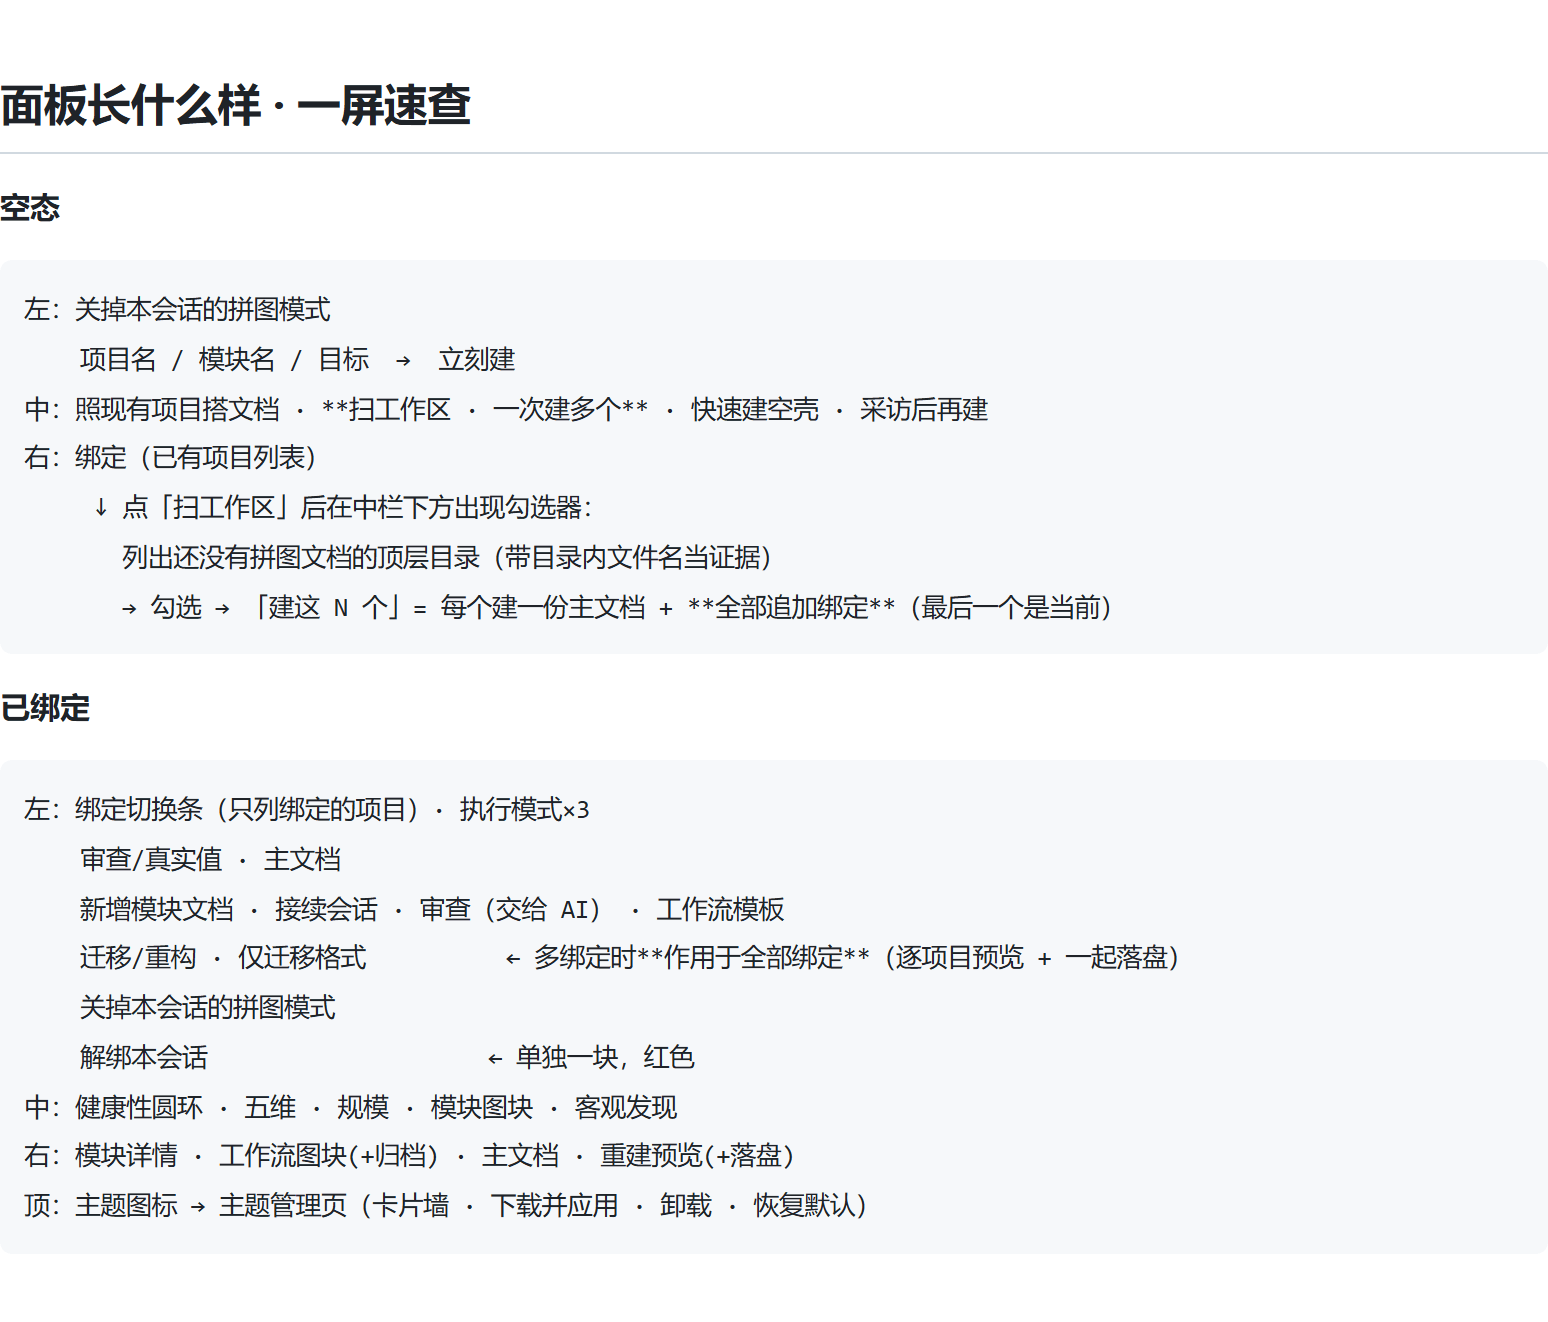Click the text 卸载
Screen dimensions: 1548x1322
(686, 1205)
